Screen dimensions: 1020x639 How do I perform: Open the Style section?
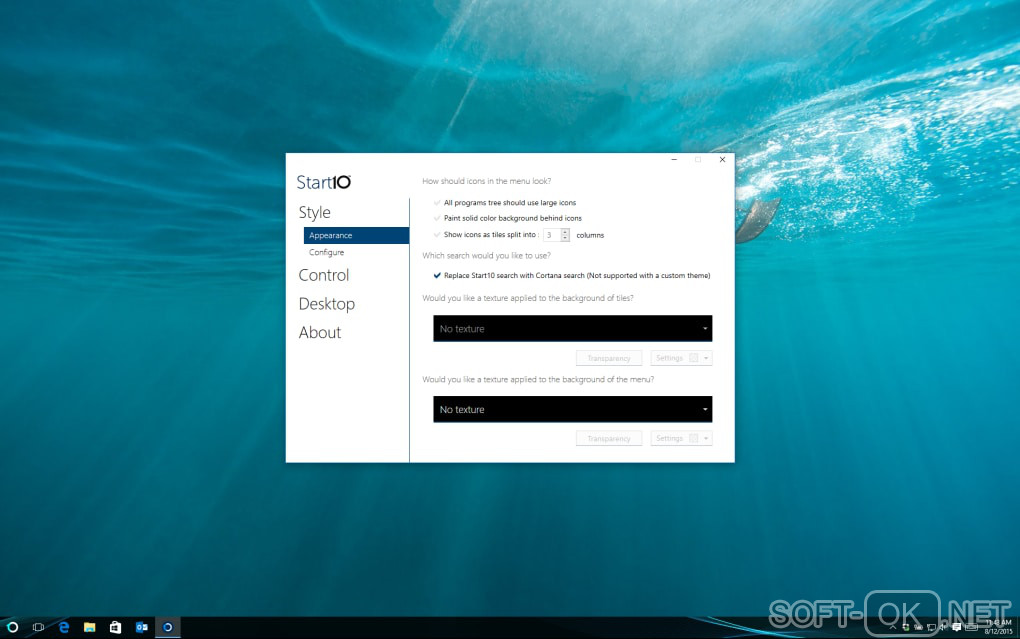(x=315, y=213)
